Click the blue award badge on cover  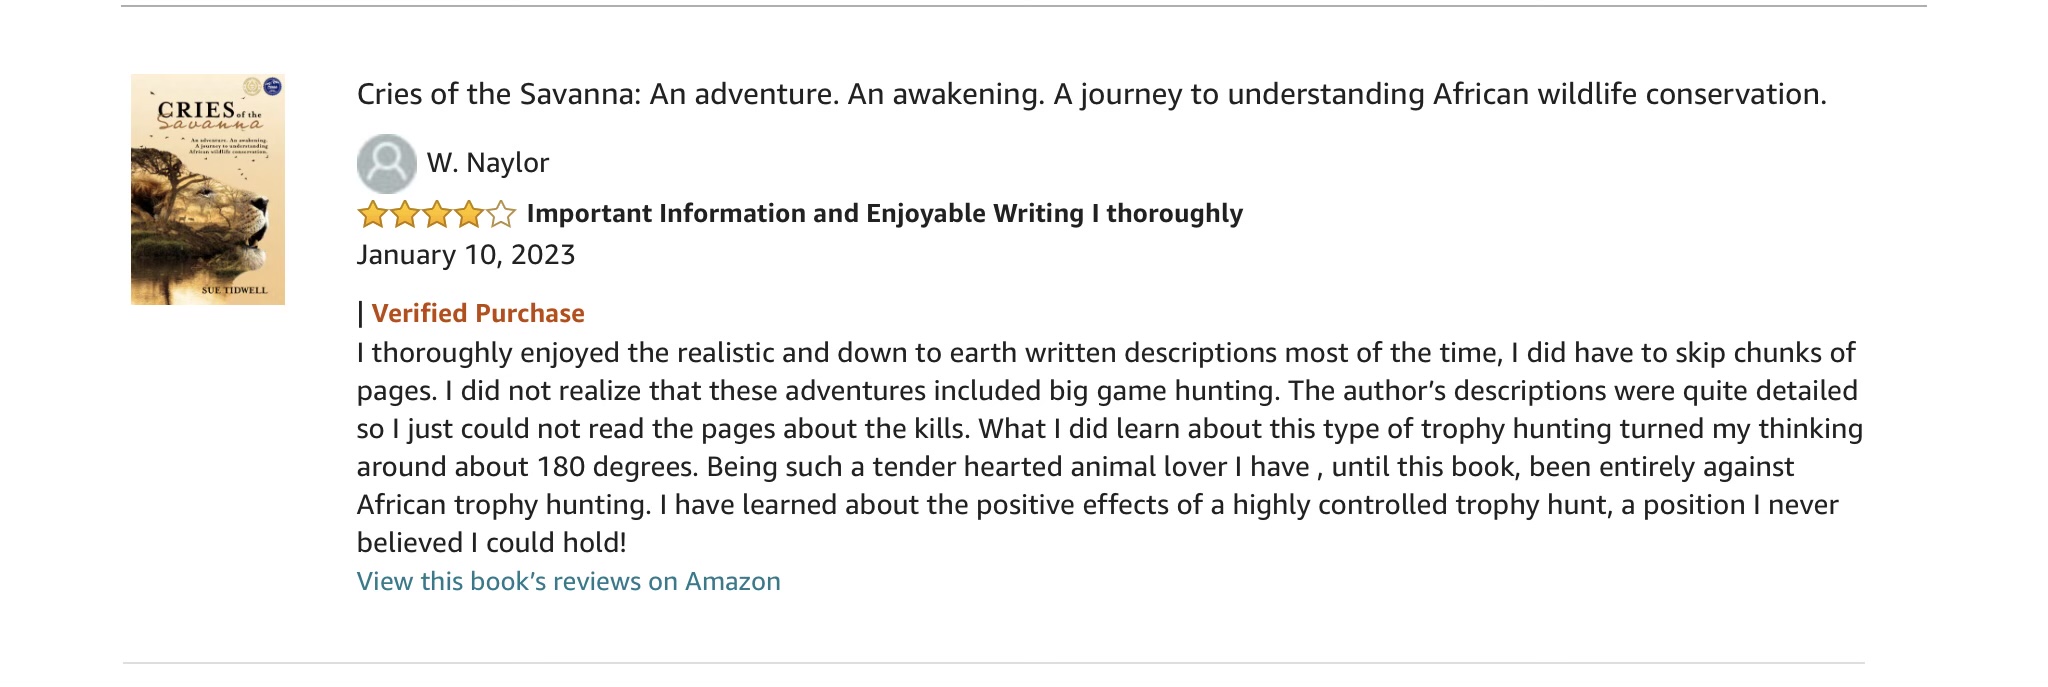(272, 87)
